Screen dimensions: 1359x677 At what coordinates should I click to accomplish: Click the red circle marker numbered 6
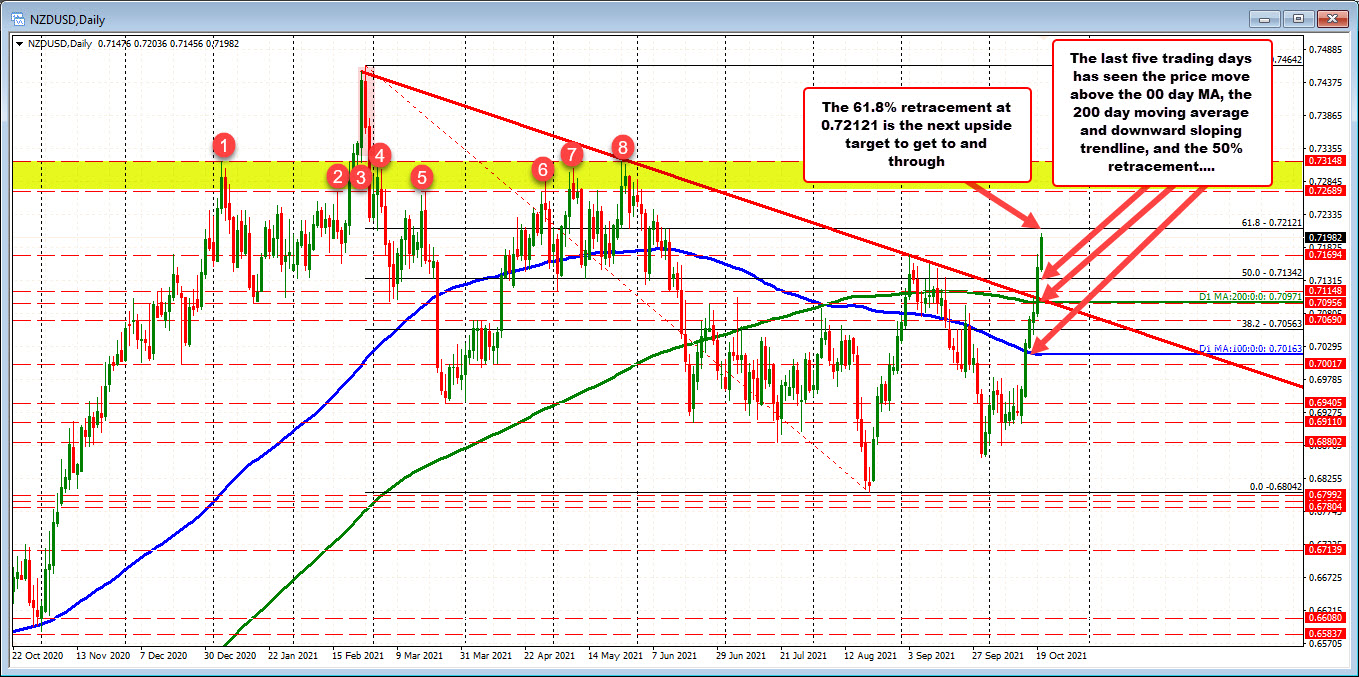[542, 169]
